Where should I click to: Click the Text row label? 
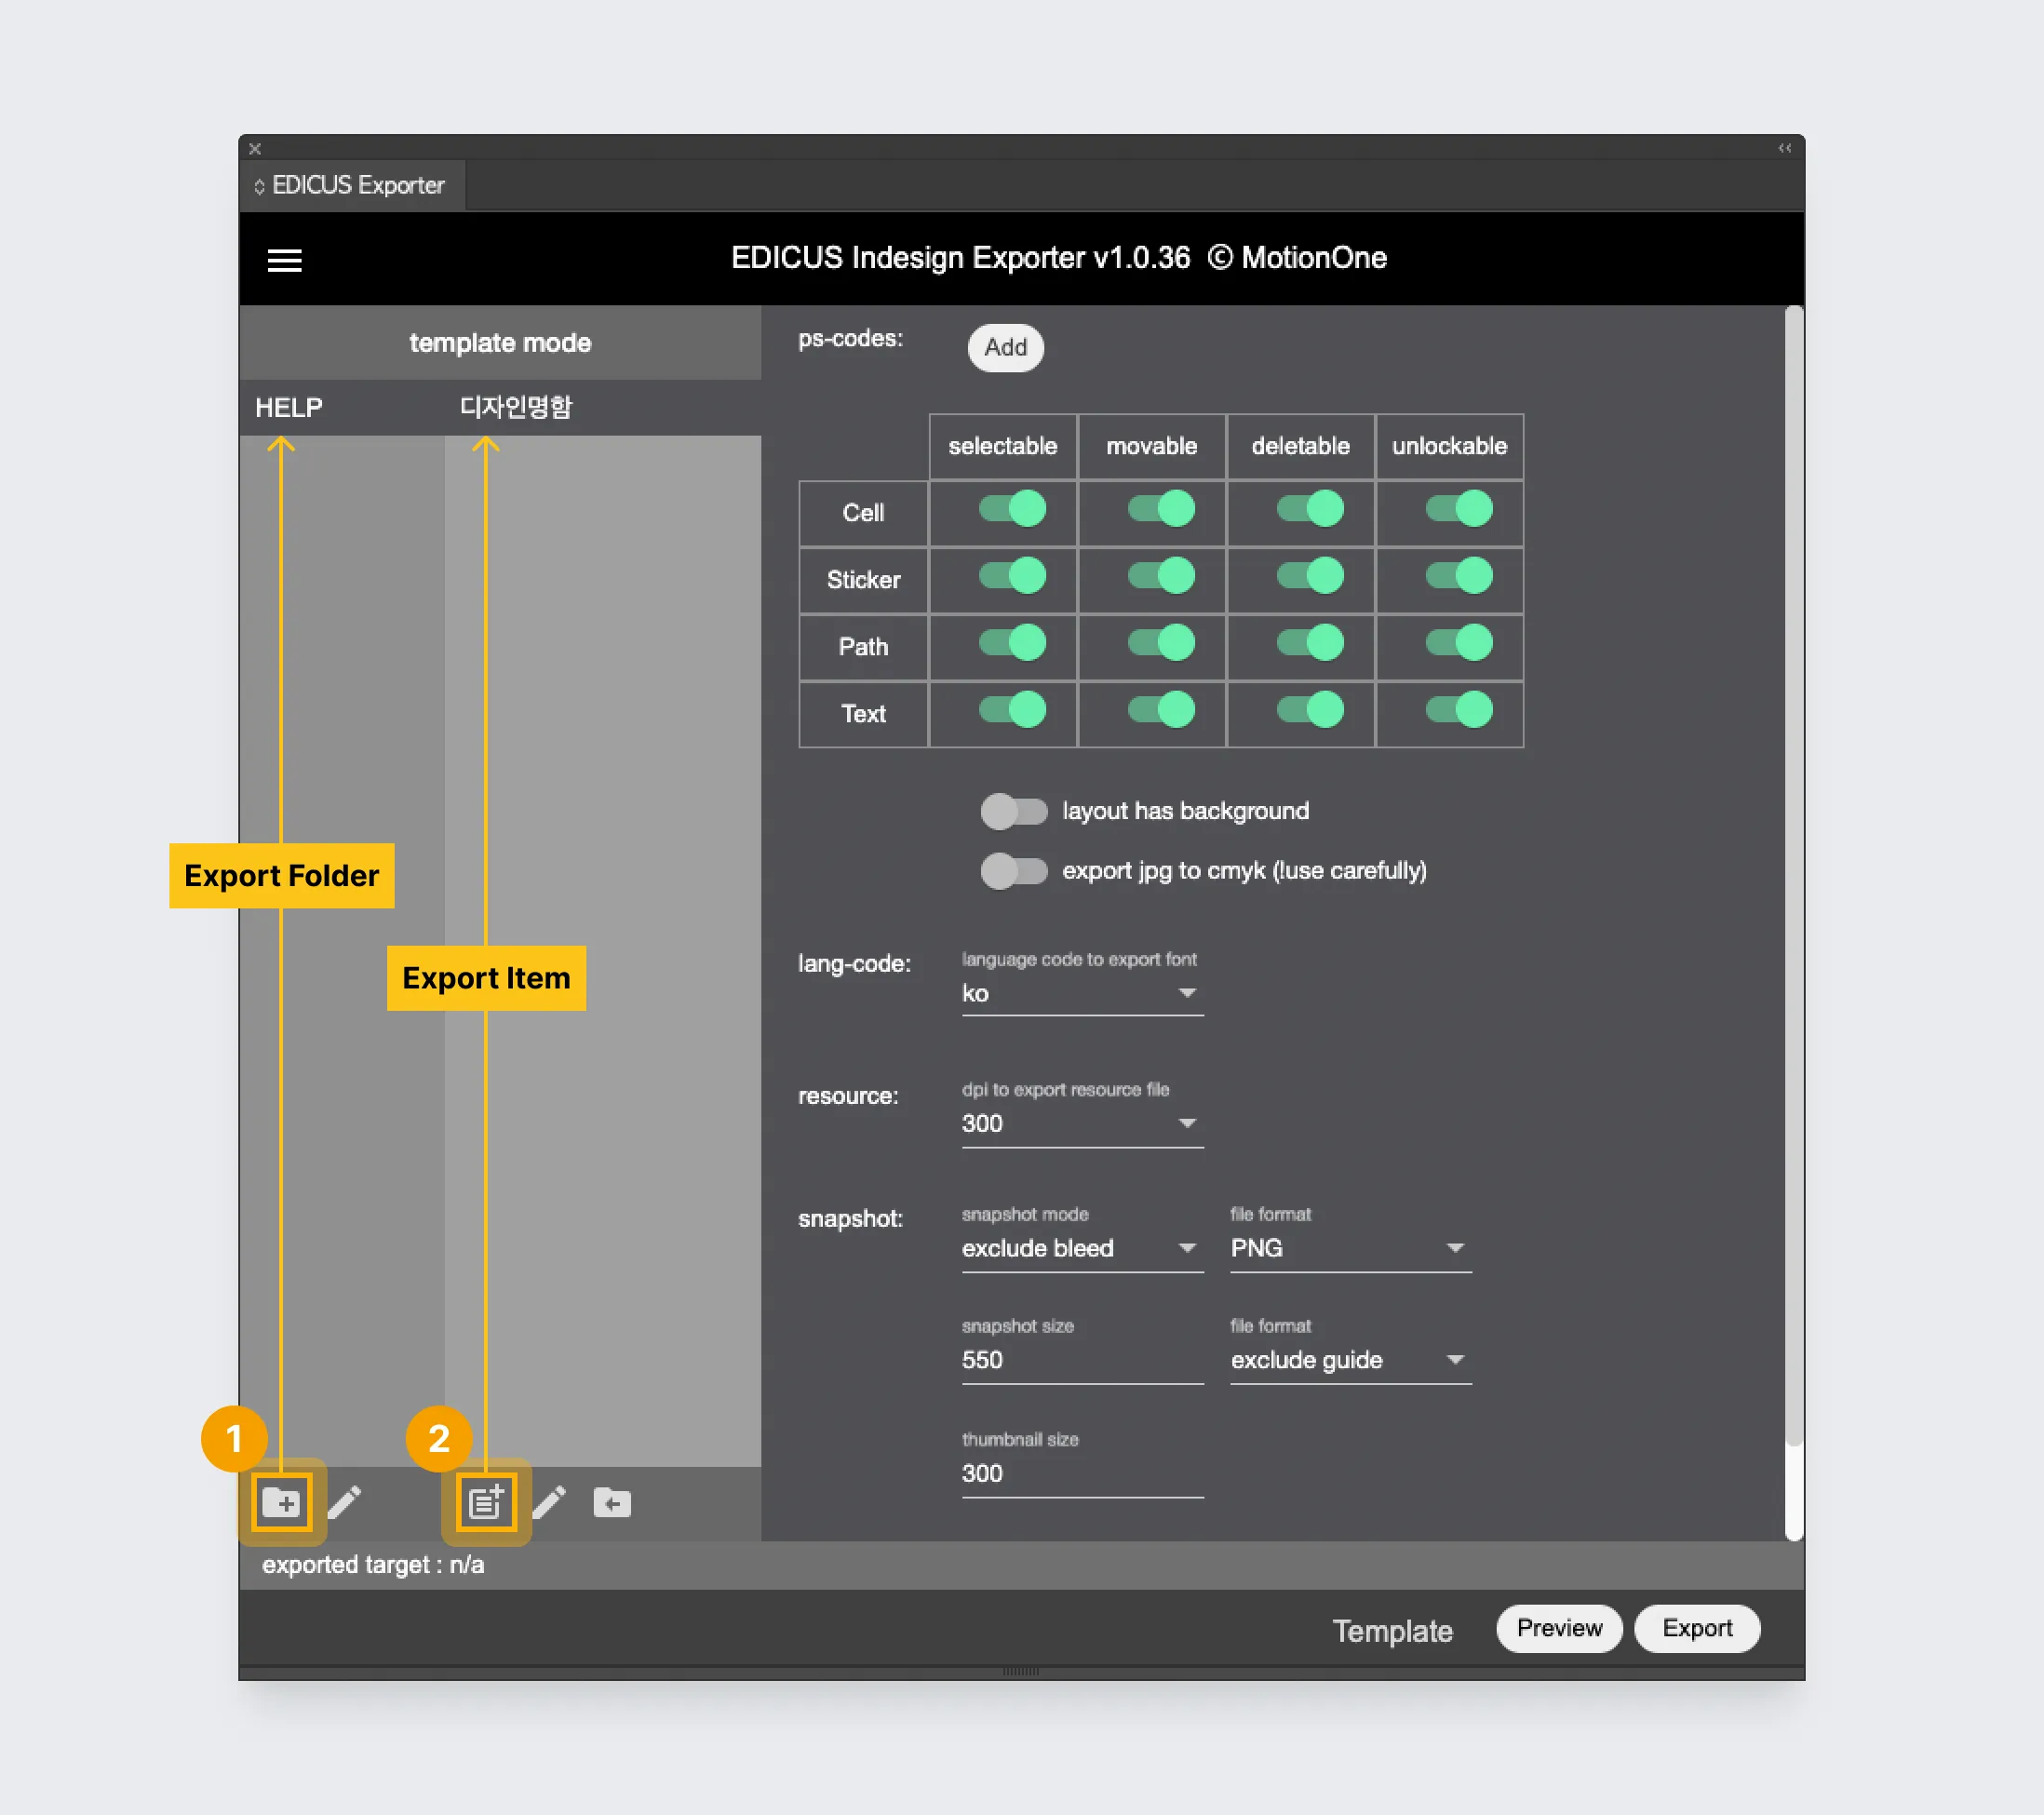tap(864, 714)
